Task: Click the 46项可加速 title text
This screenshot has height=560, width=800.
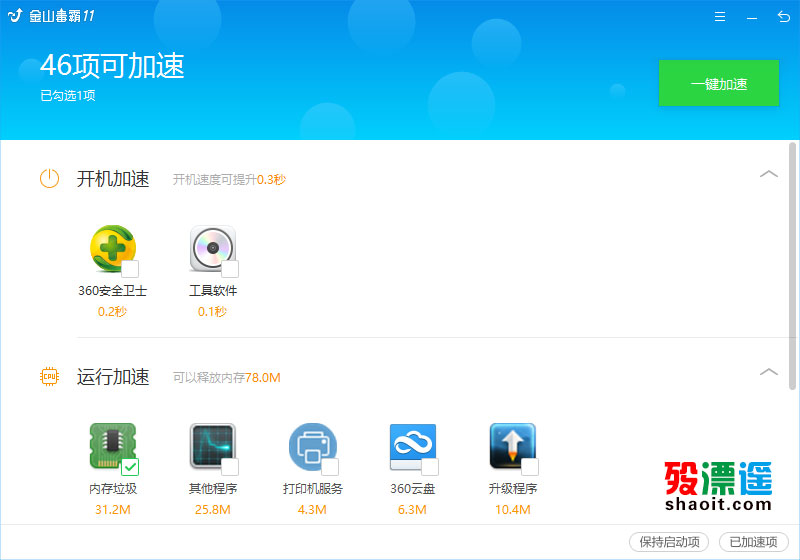Action: coord(112,66)
